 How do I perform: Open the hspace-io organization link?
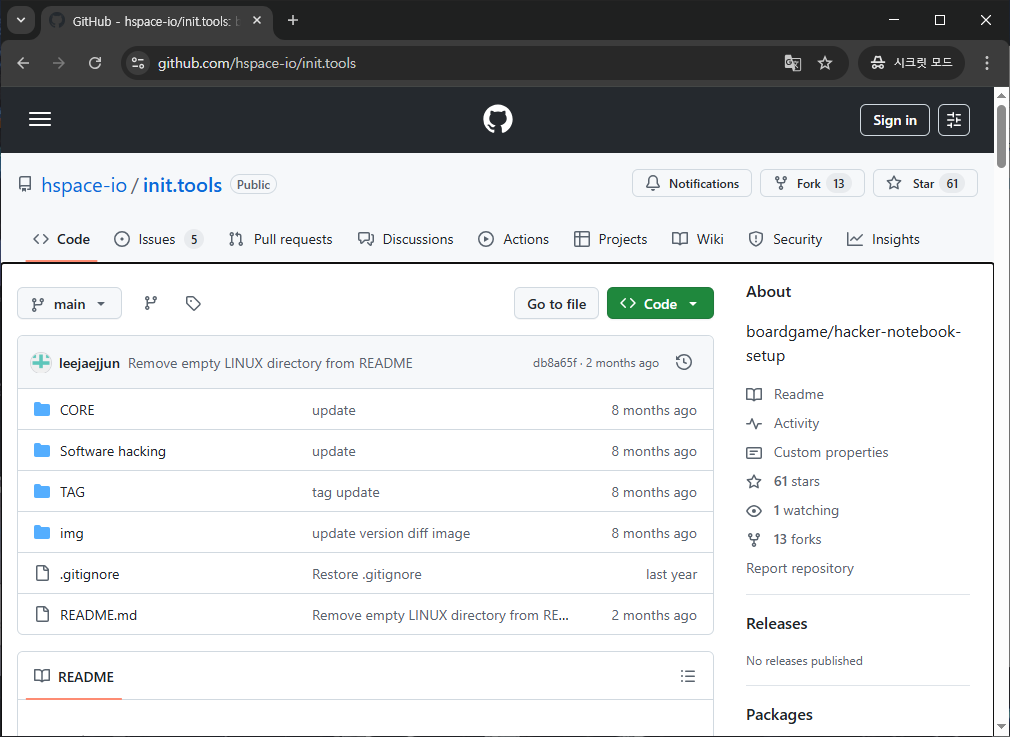tap(84, 185)
